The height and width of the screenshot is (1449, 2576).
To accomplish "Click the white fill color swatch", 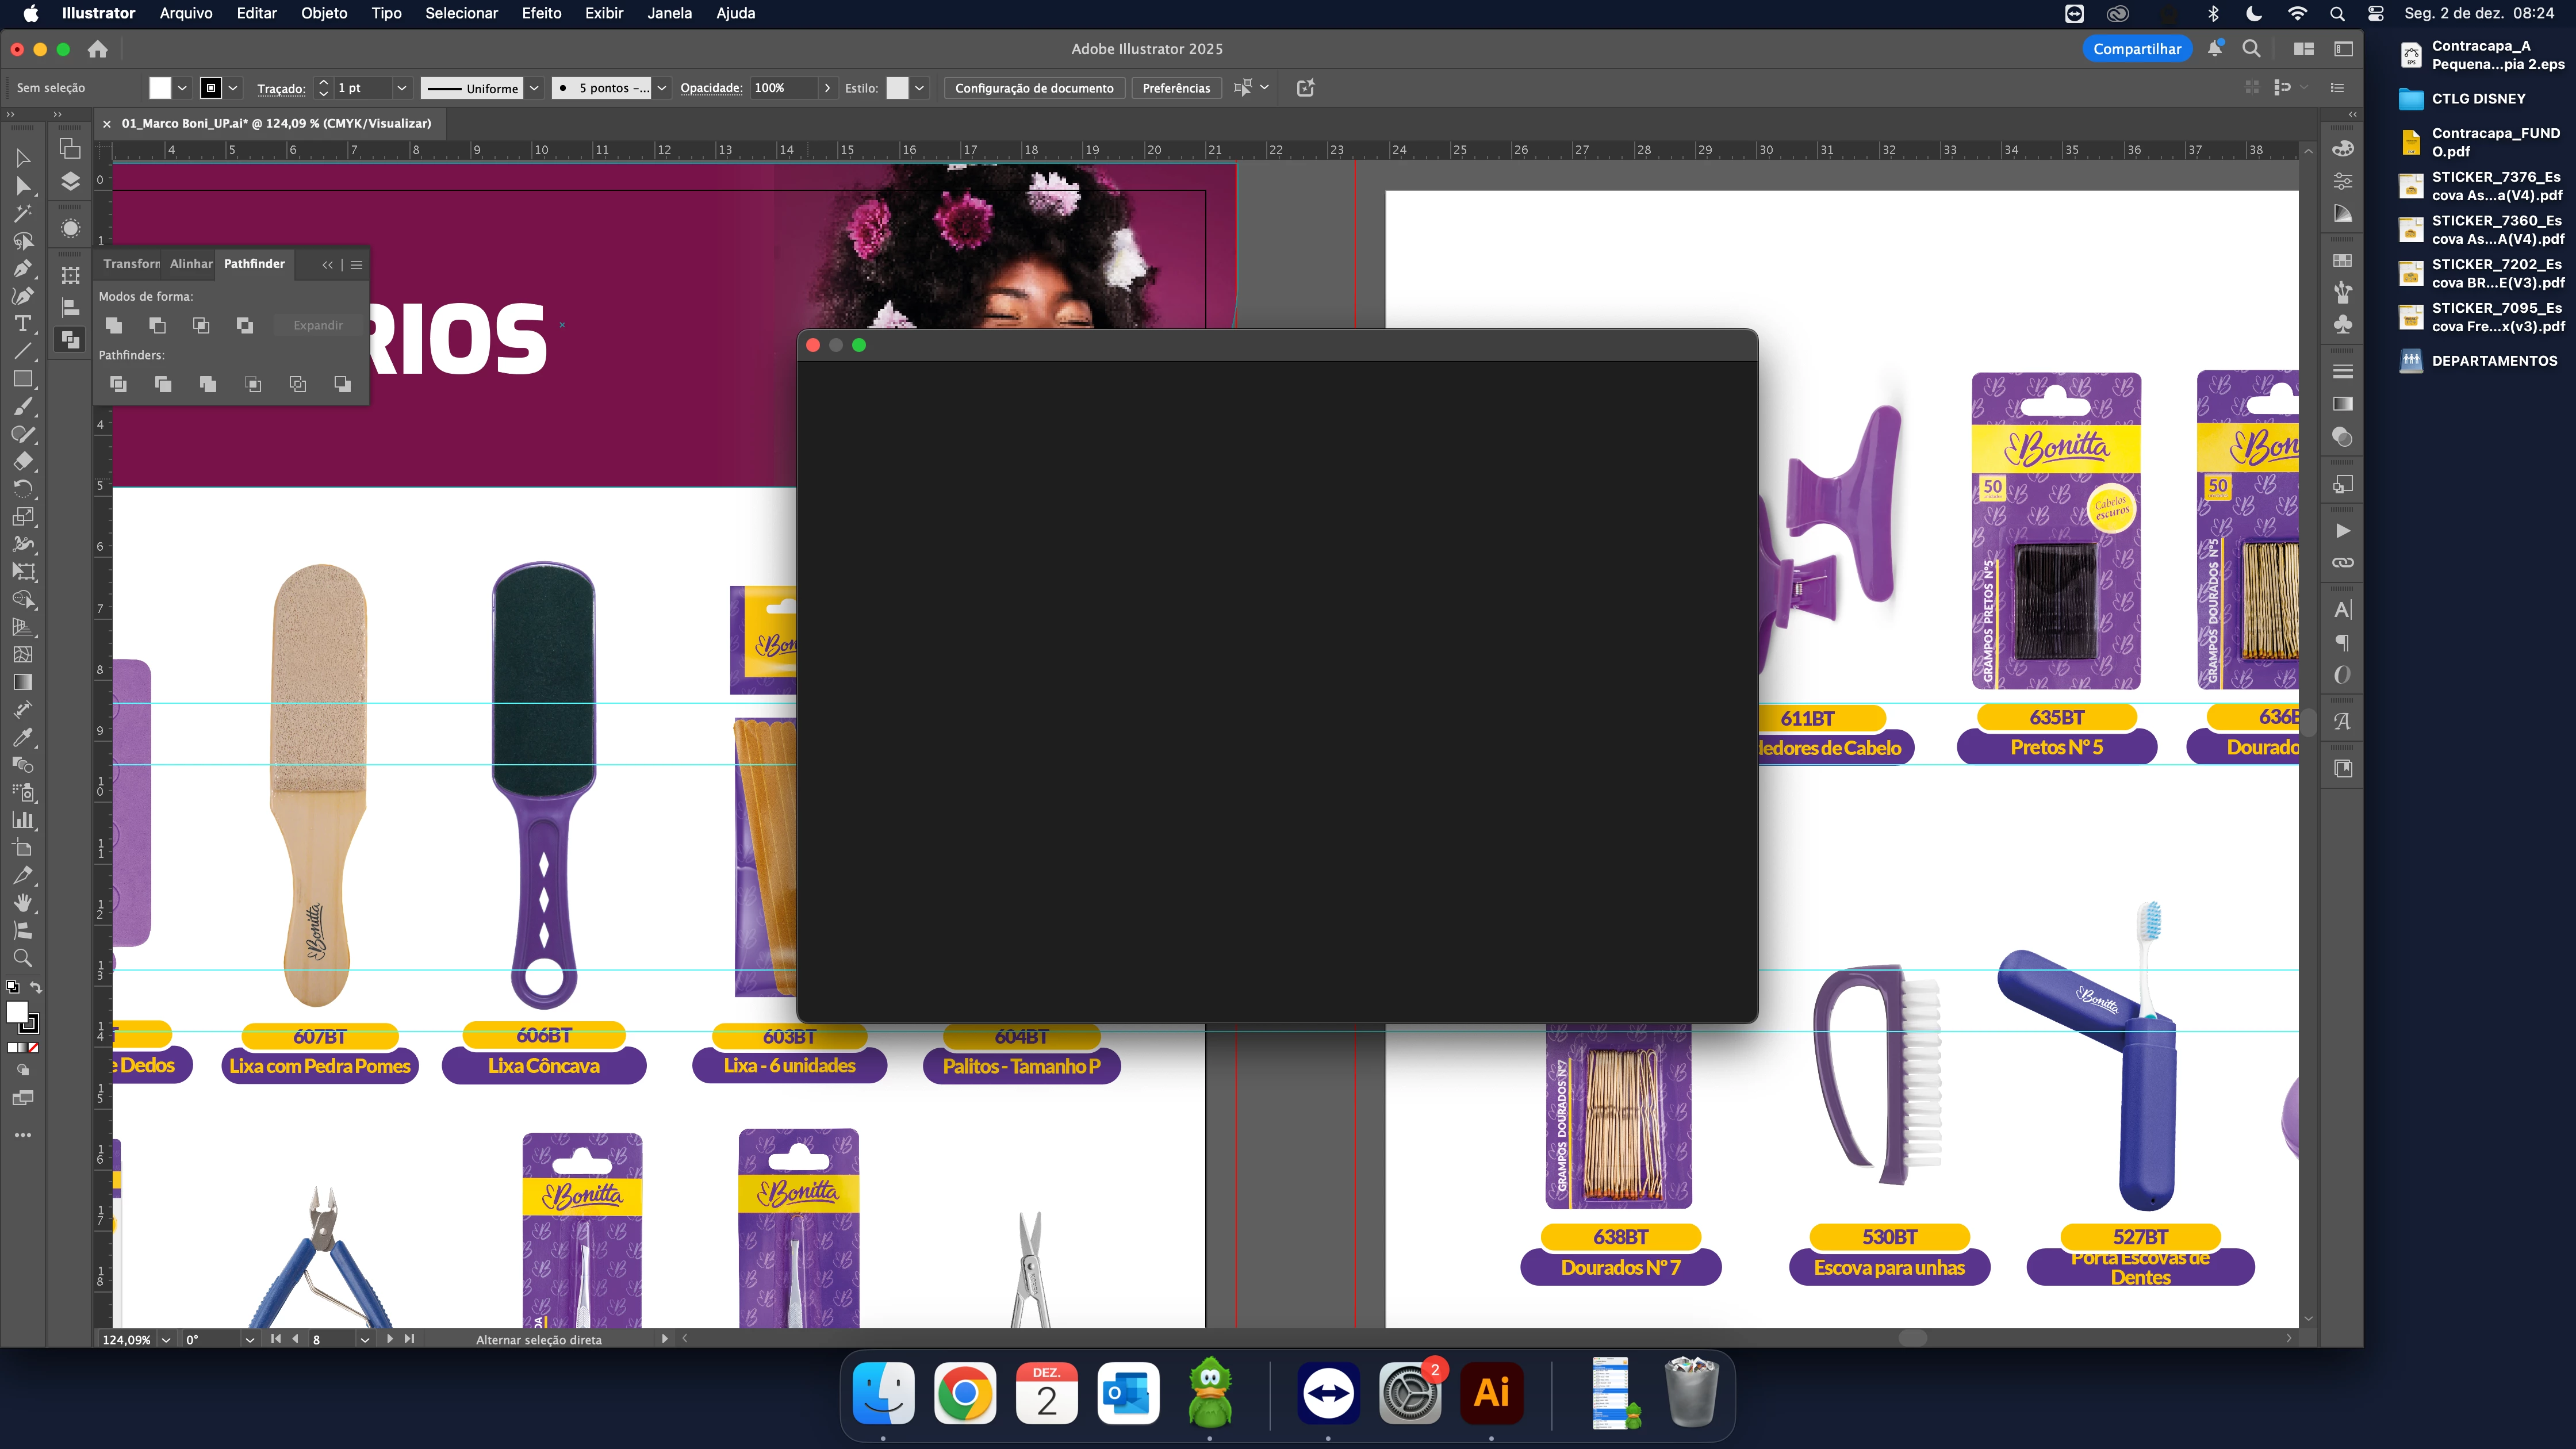I will pos(160,88).
